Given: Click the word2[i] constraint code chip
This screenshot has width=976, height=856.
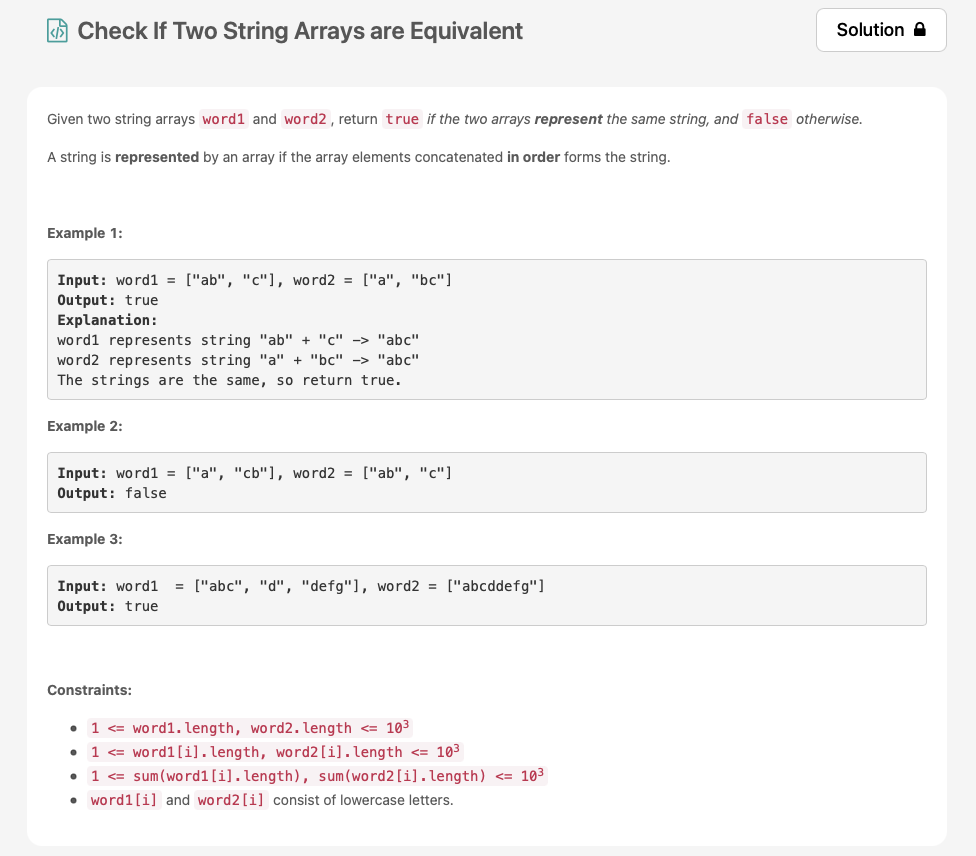Looking at the screenshot, I should click(x=229, y=800).
